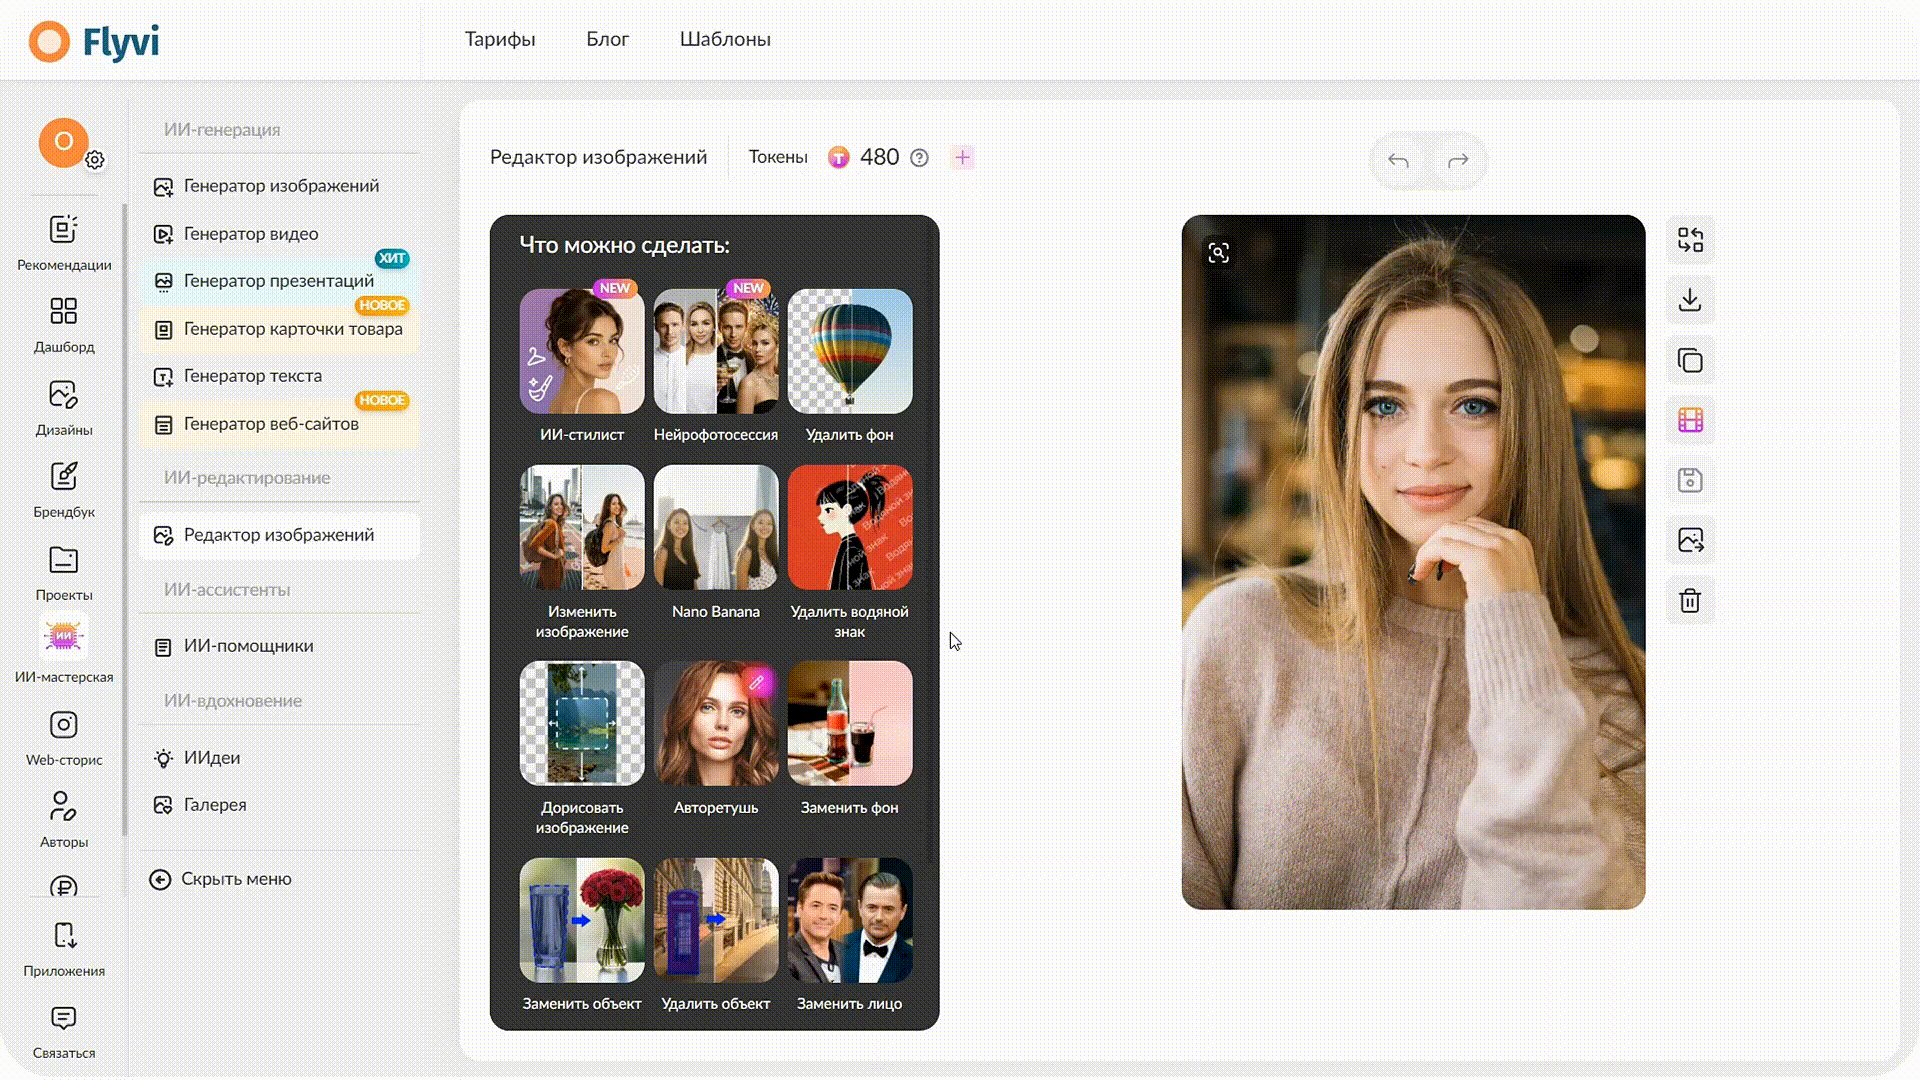Open Web-сторис in the sidebar

point(64,738)
